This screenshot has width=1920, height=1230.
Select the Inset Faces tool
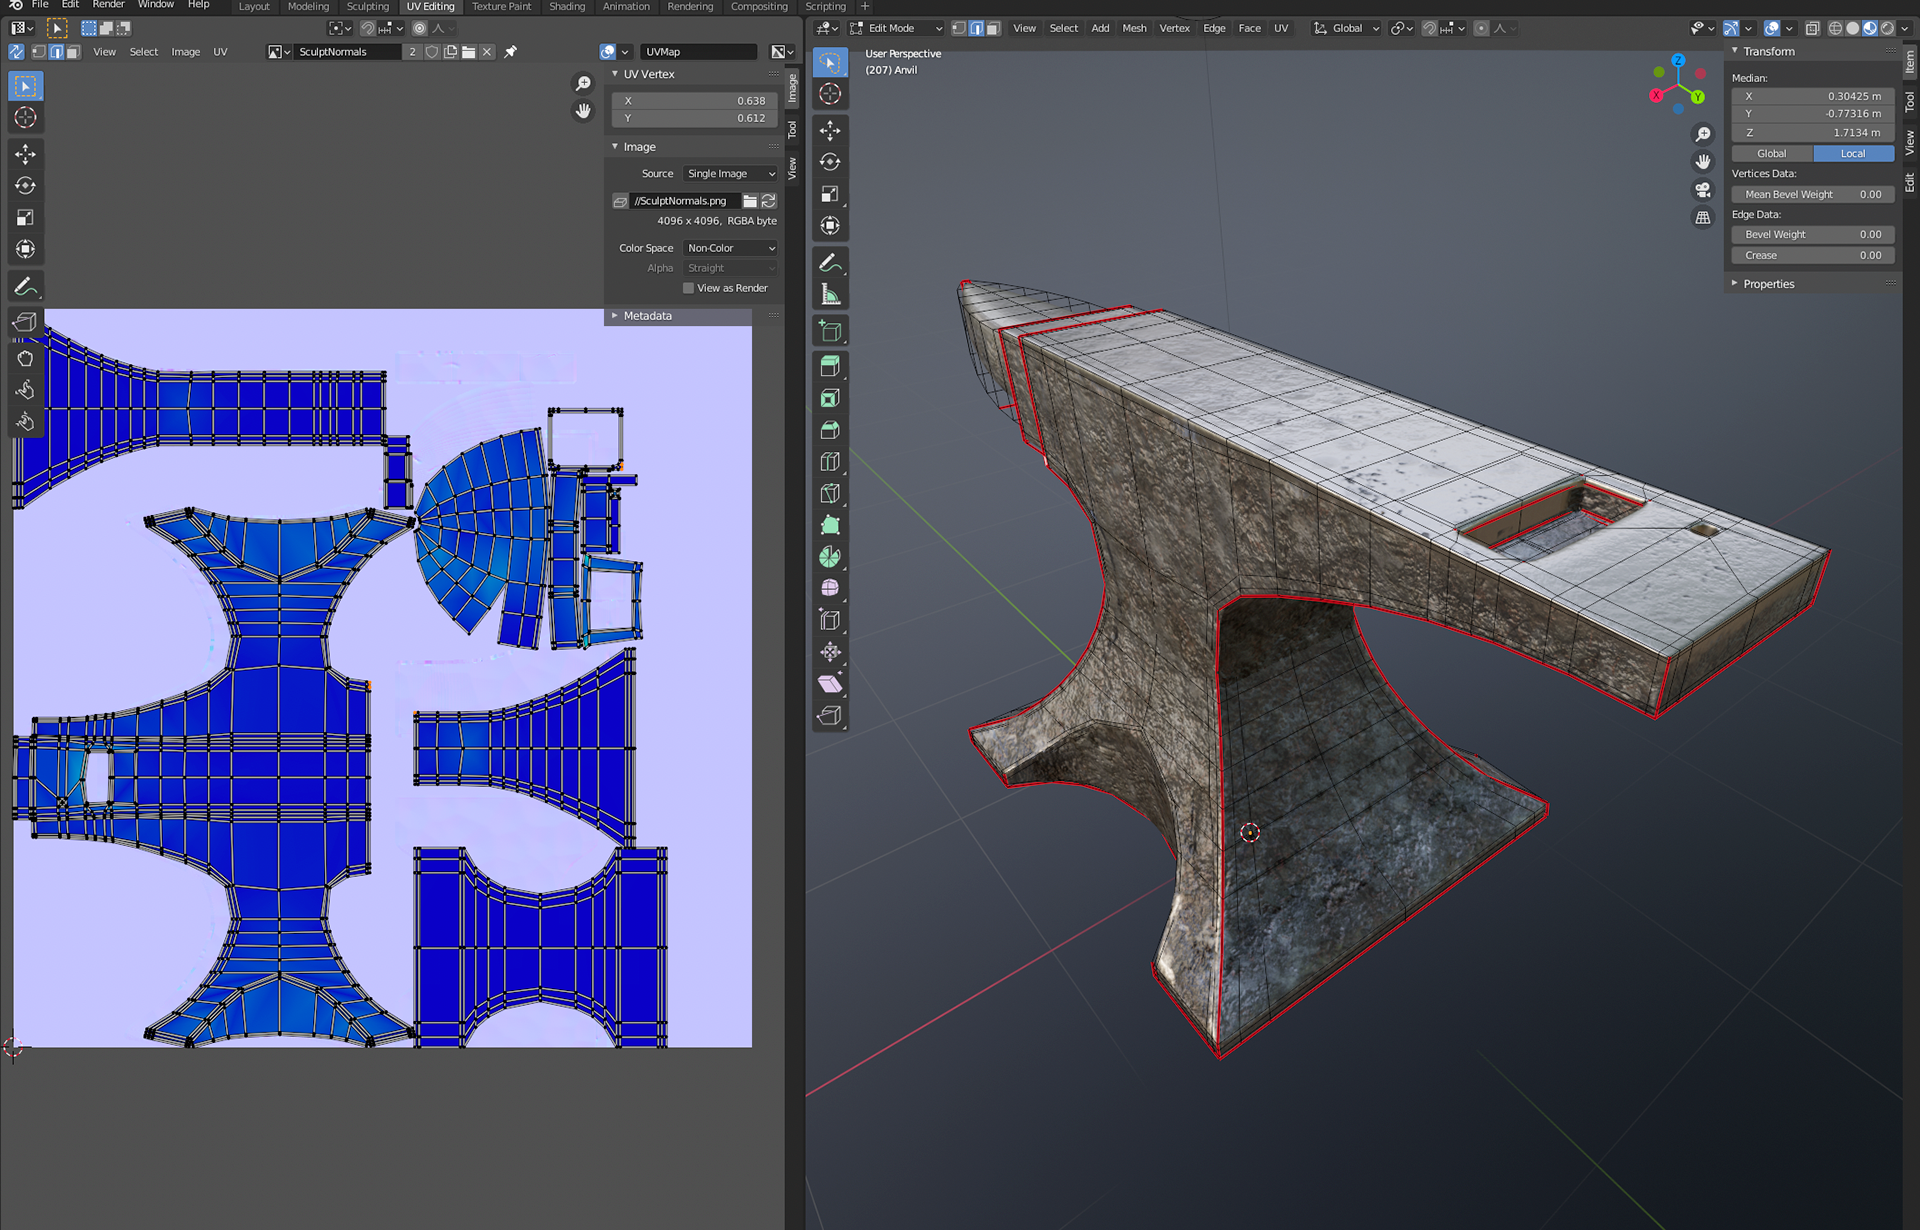pos(830,398)
